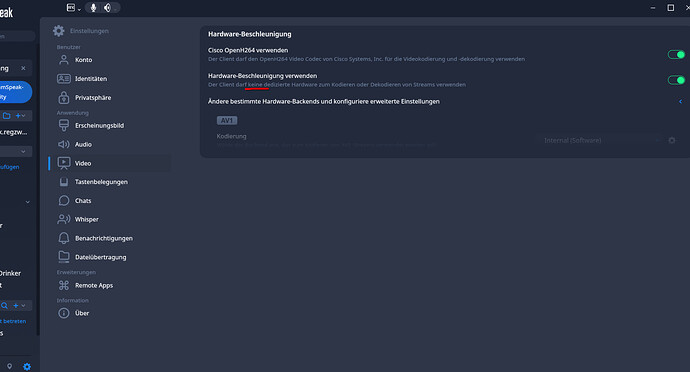Mute the speaker output in the top bar
690x372 pixels.
point(107,7)
